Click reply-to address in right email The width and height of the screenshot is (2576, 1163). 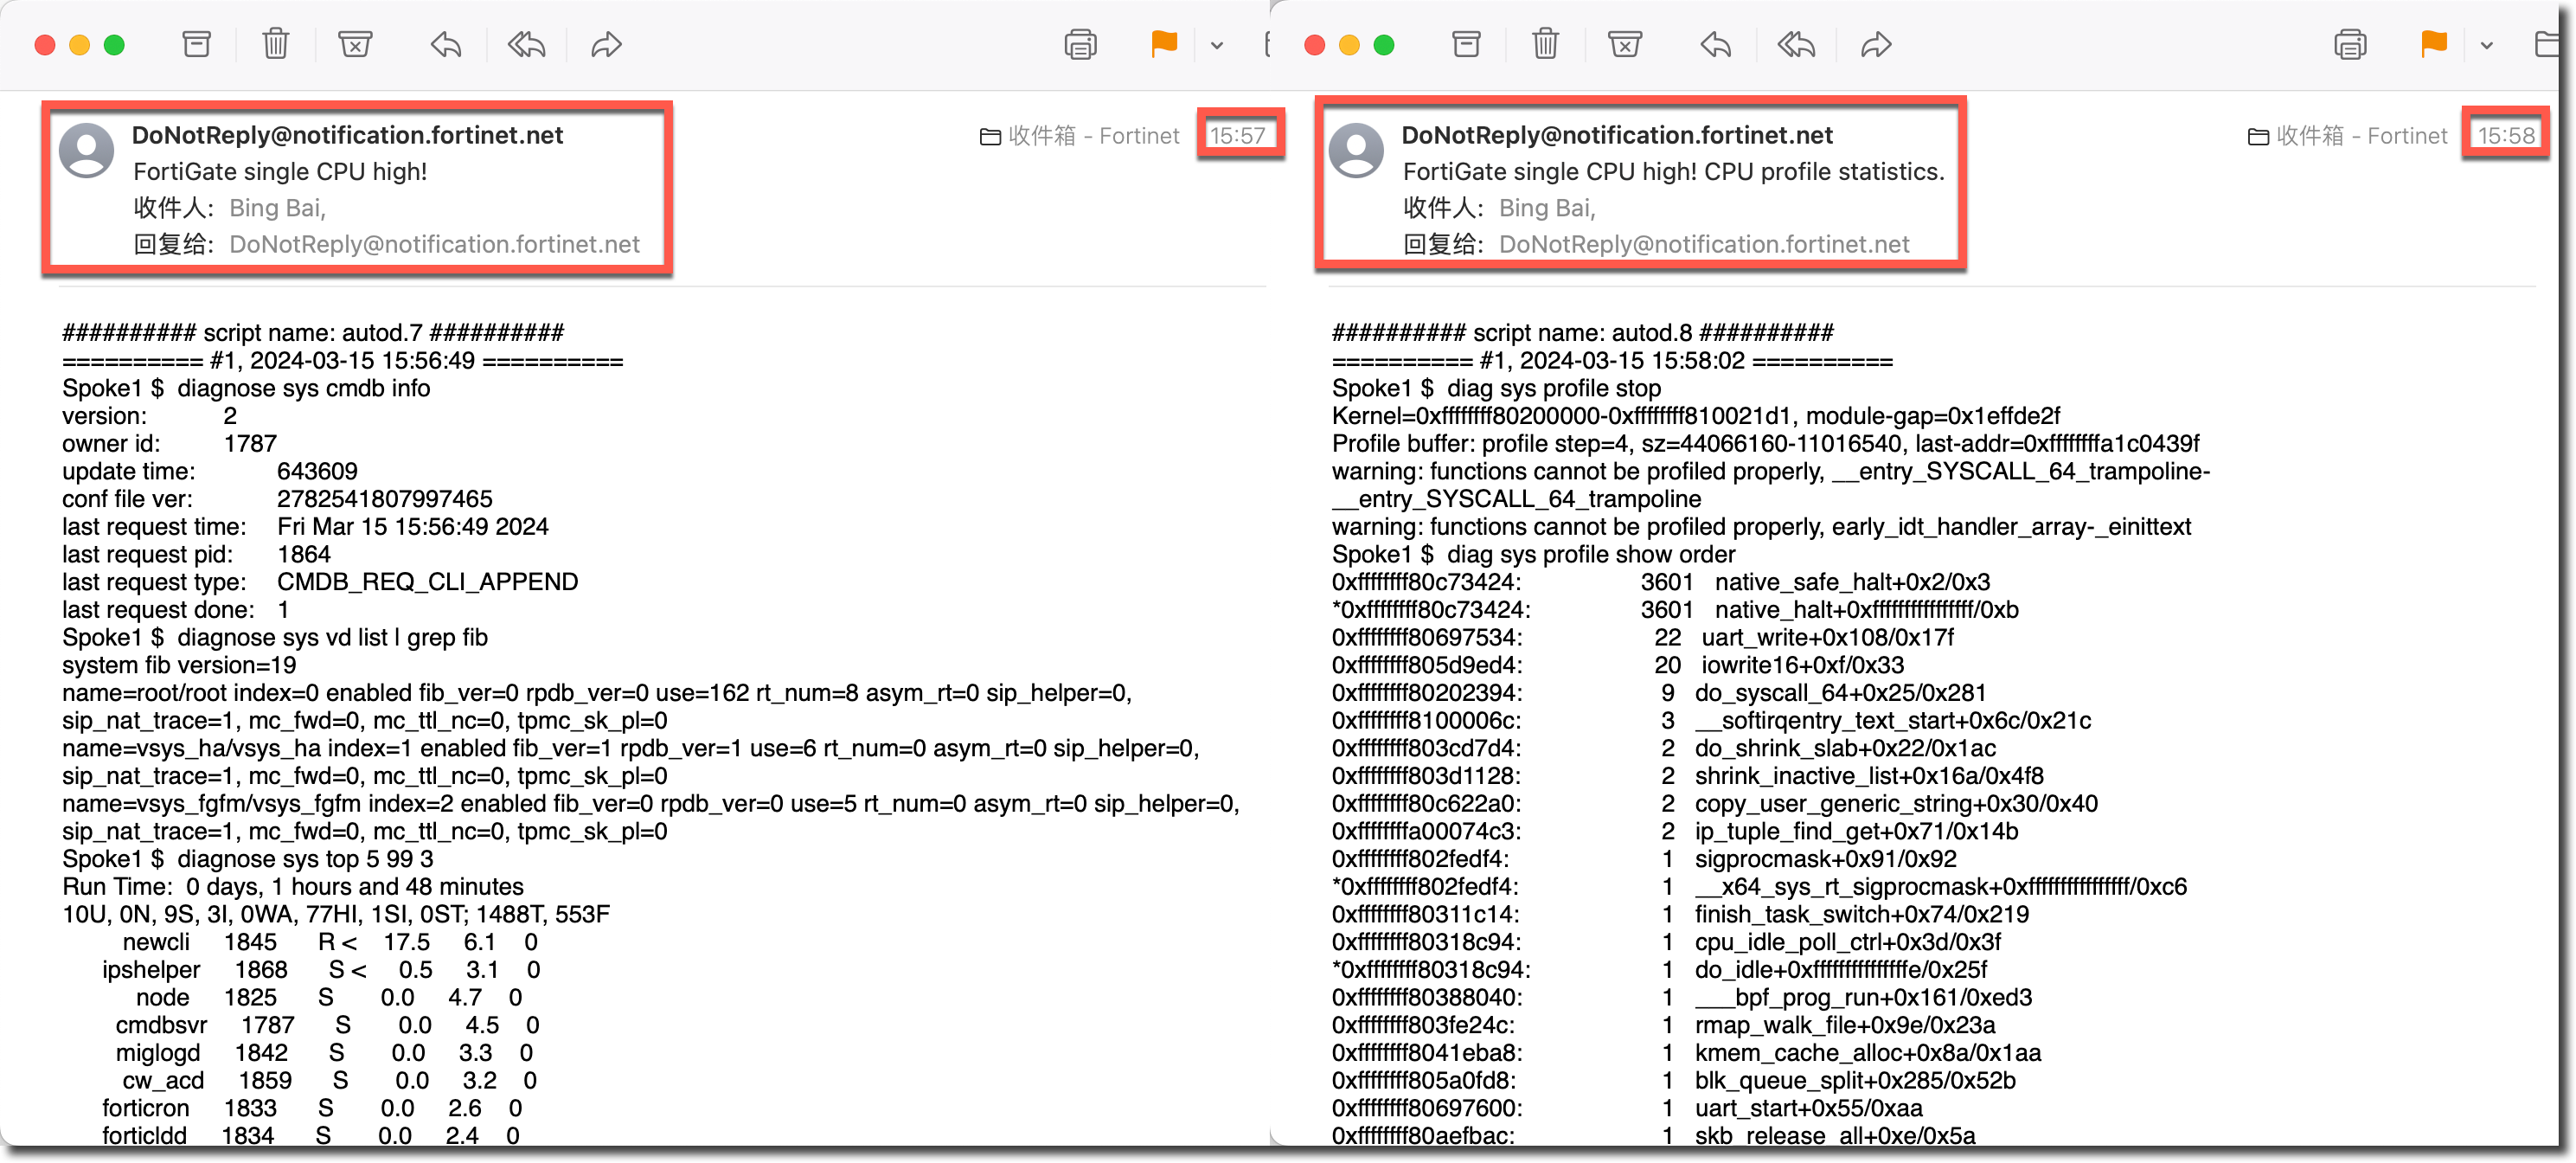point(1704,244)
